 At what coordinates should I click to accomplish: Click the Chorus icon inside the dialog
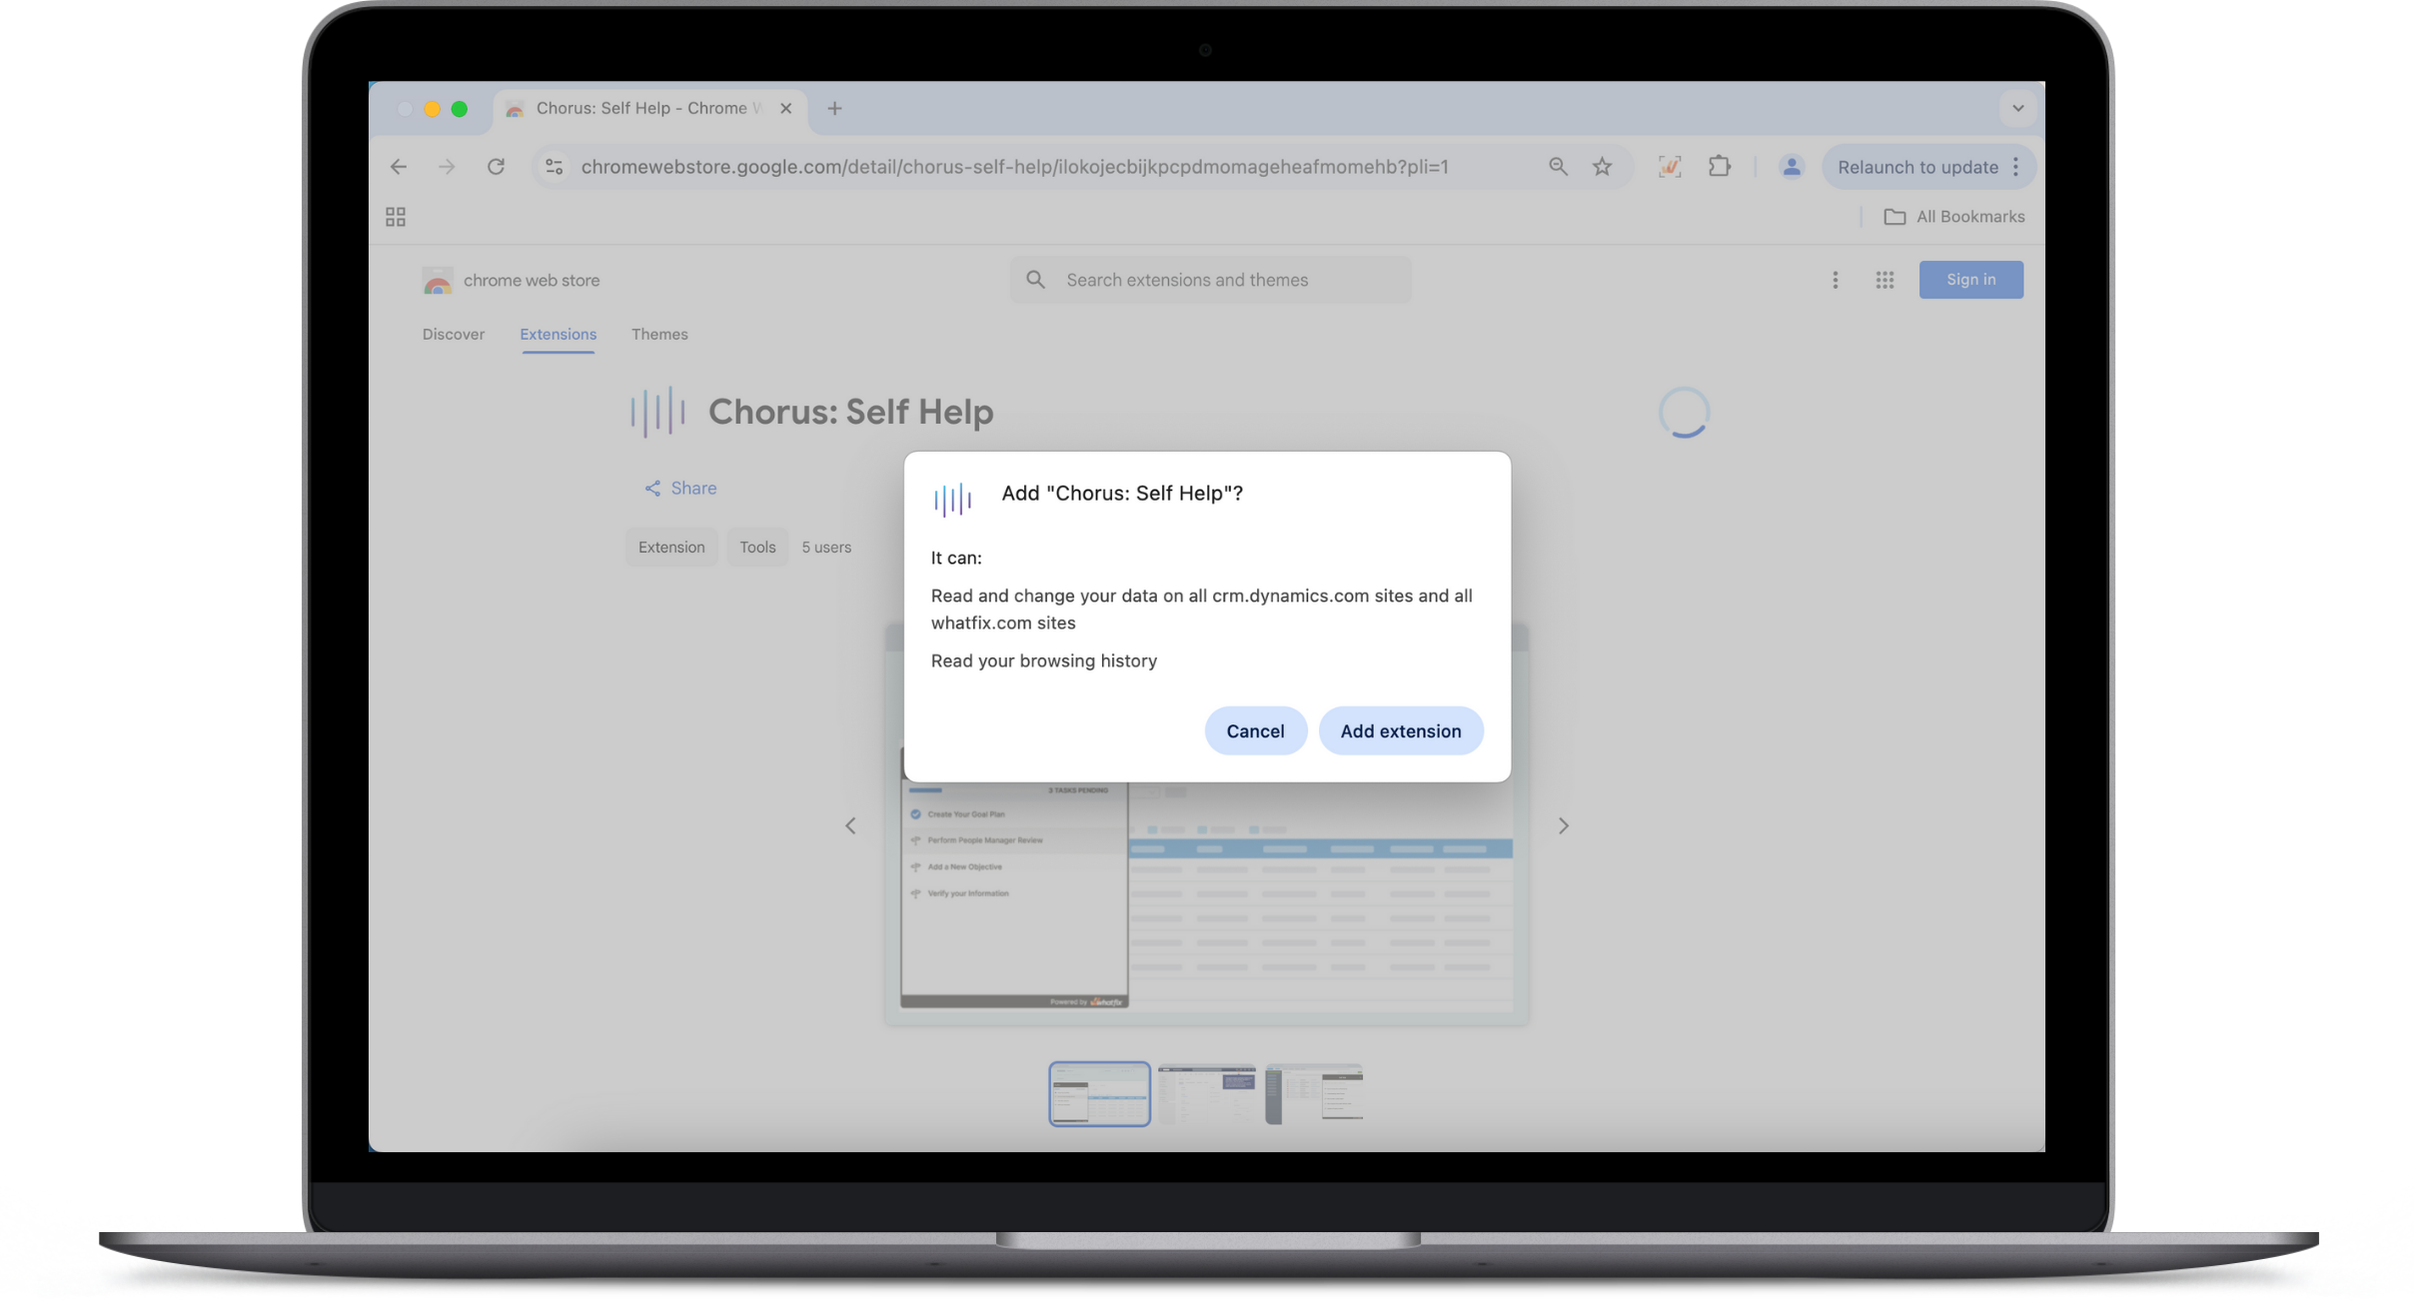(952, 499)
